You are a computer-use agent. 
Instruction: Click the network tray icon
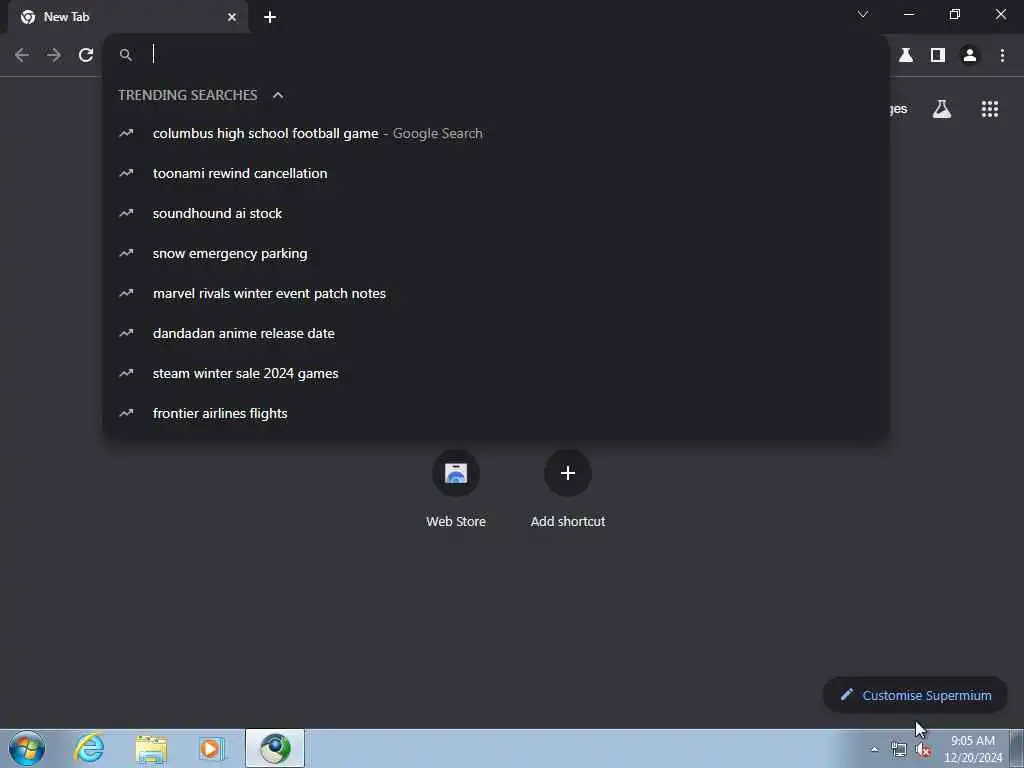pos(899,750)
